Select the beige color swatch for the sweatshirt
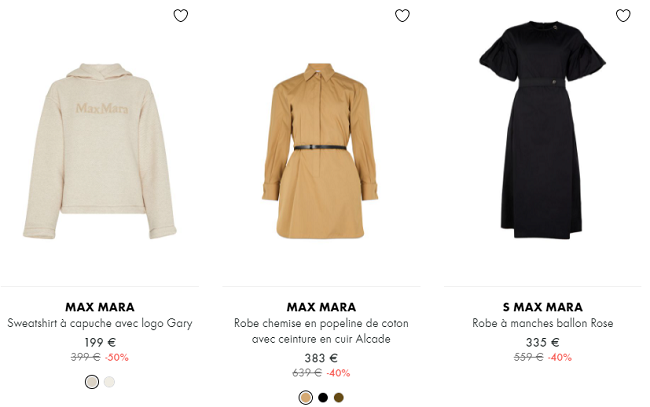650x407 pixels. 92,382
